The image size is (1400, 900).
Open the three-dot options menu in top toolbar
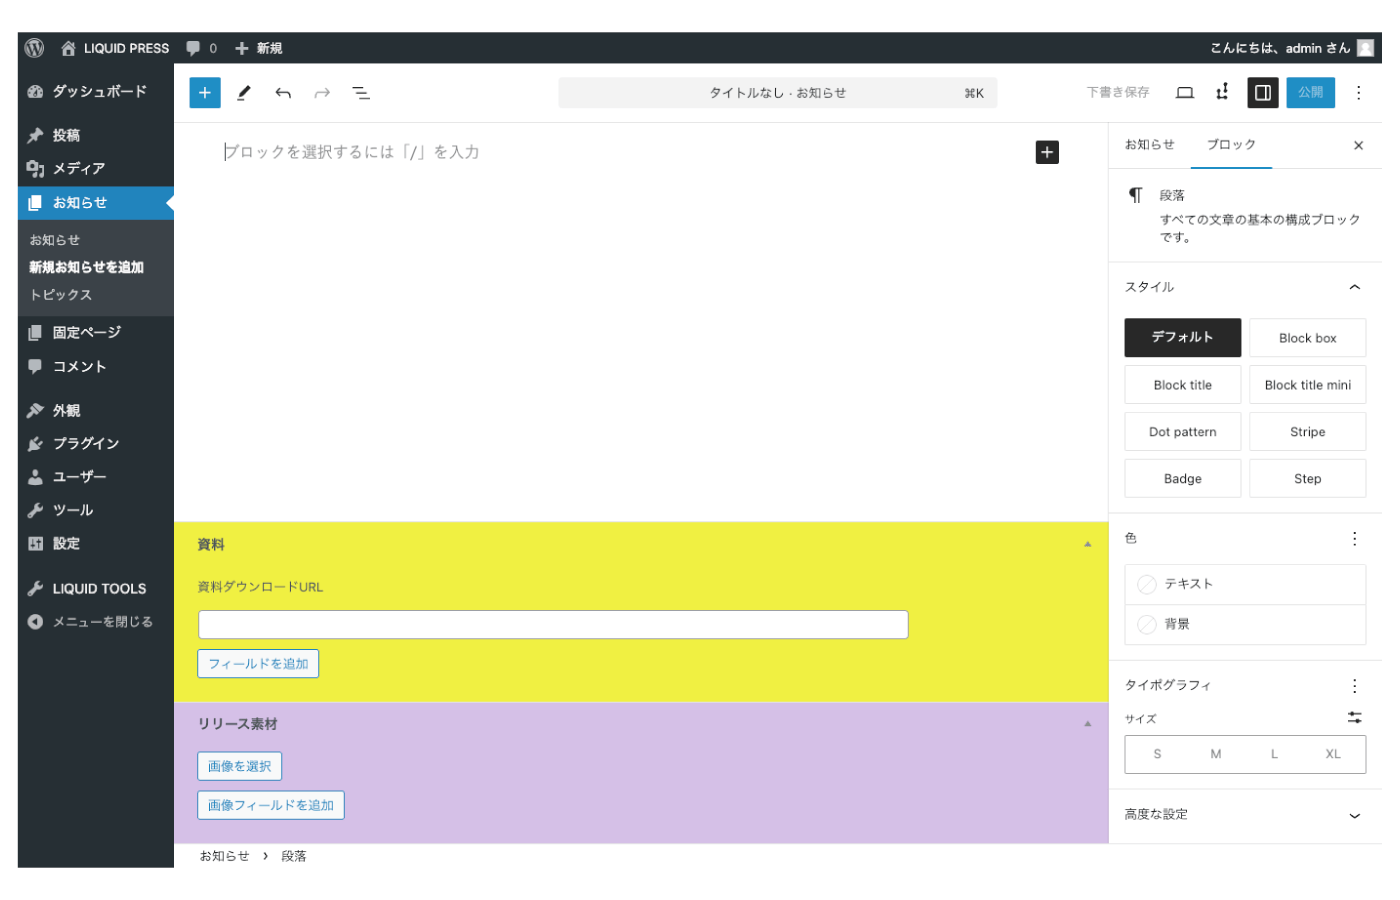(x=1358, y=93)
